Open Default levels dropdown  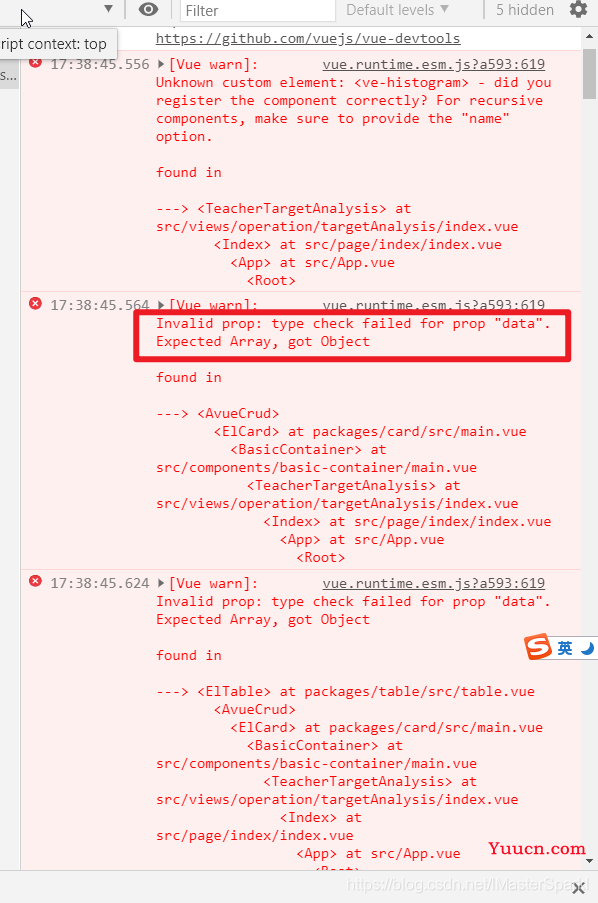397,10
